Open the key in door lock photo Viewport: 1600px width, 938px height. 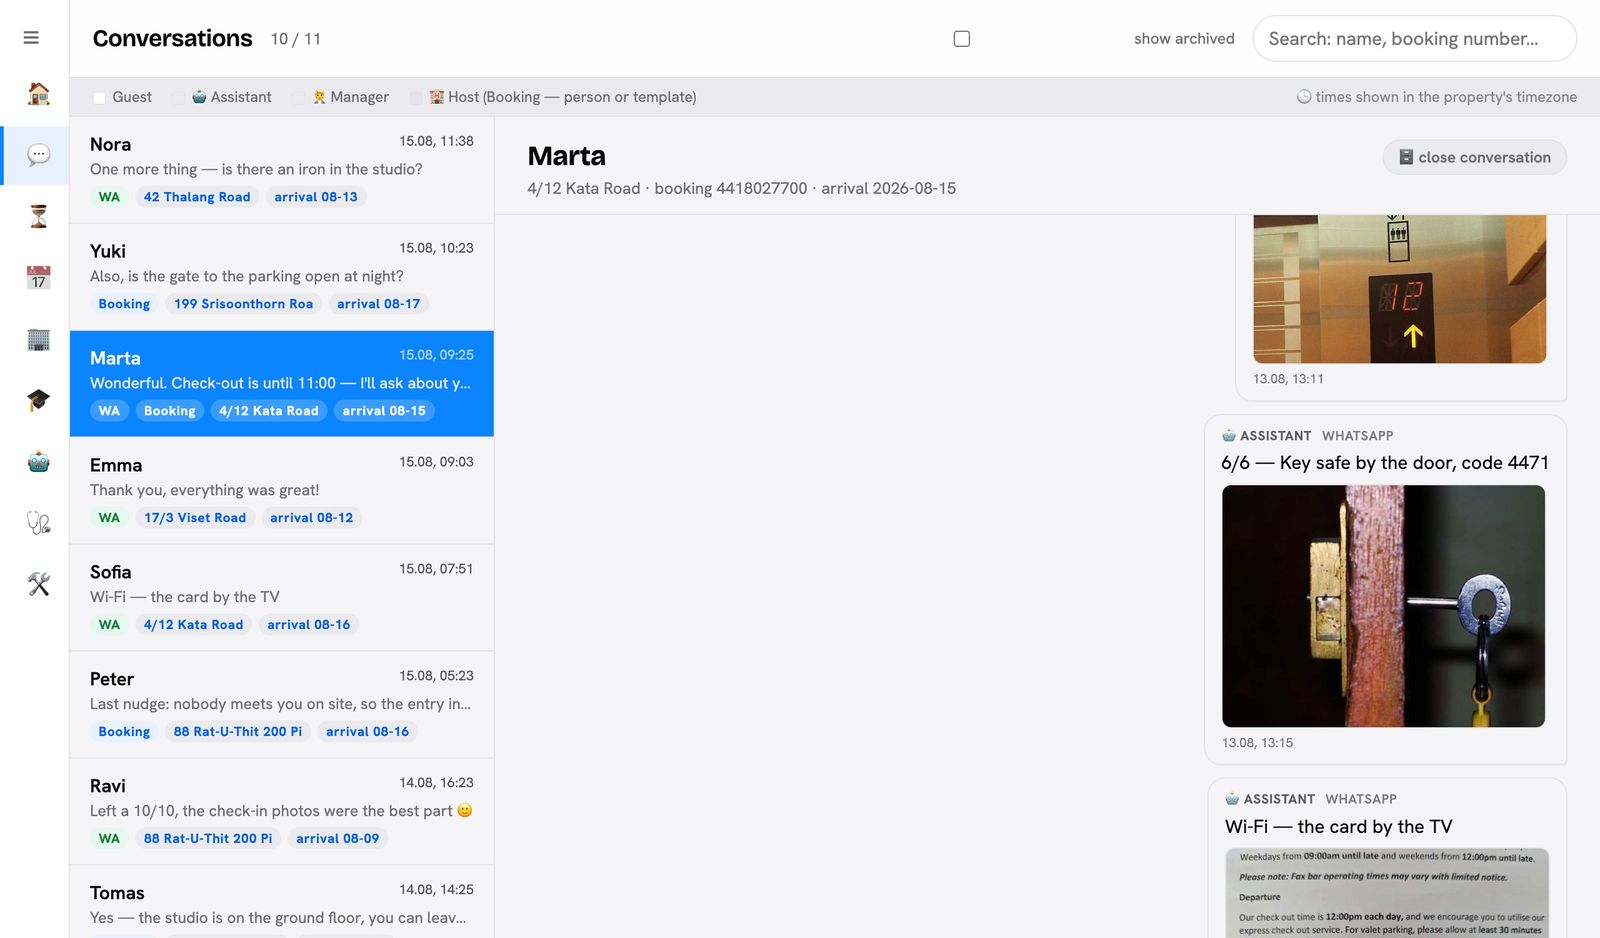[1383, 606]
